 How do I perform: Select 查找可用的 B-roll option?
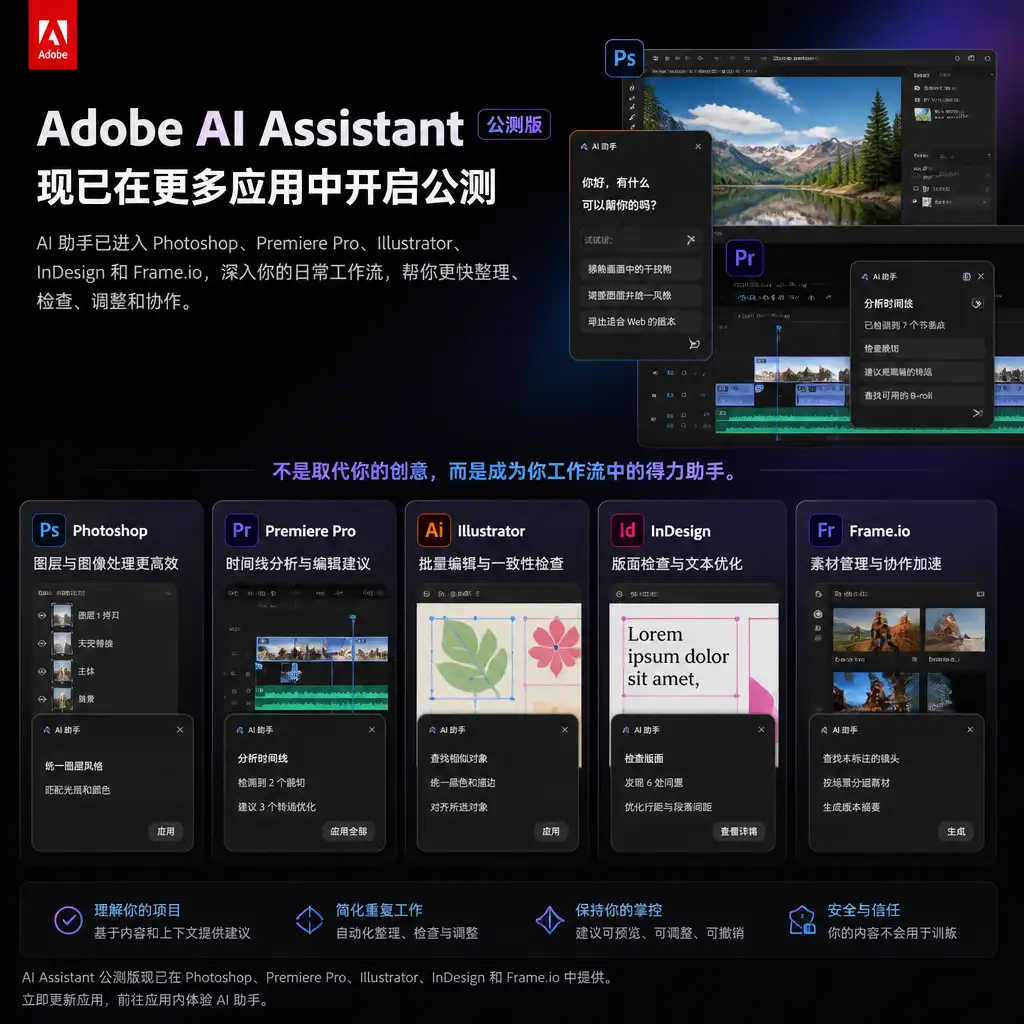pyautogui.click(x=921, y=396)
